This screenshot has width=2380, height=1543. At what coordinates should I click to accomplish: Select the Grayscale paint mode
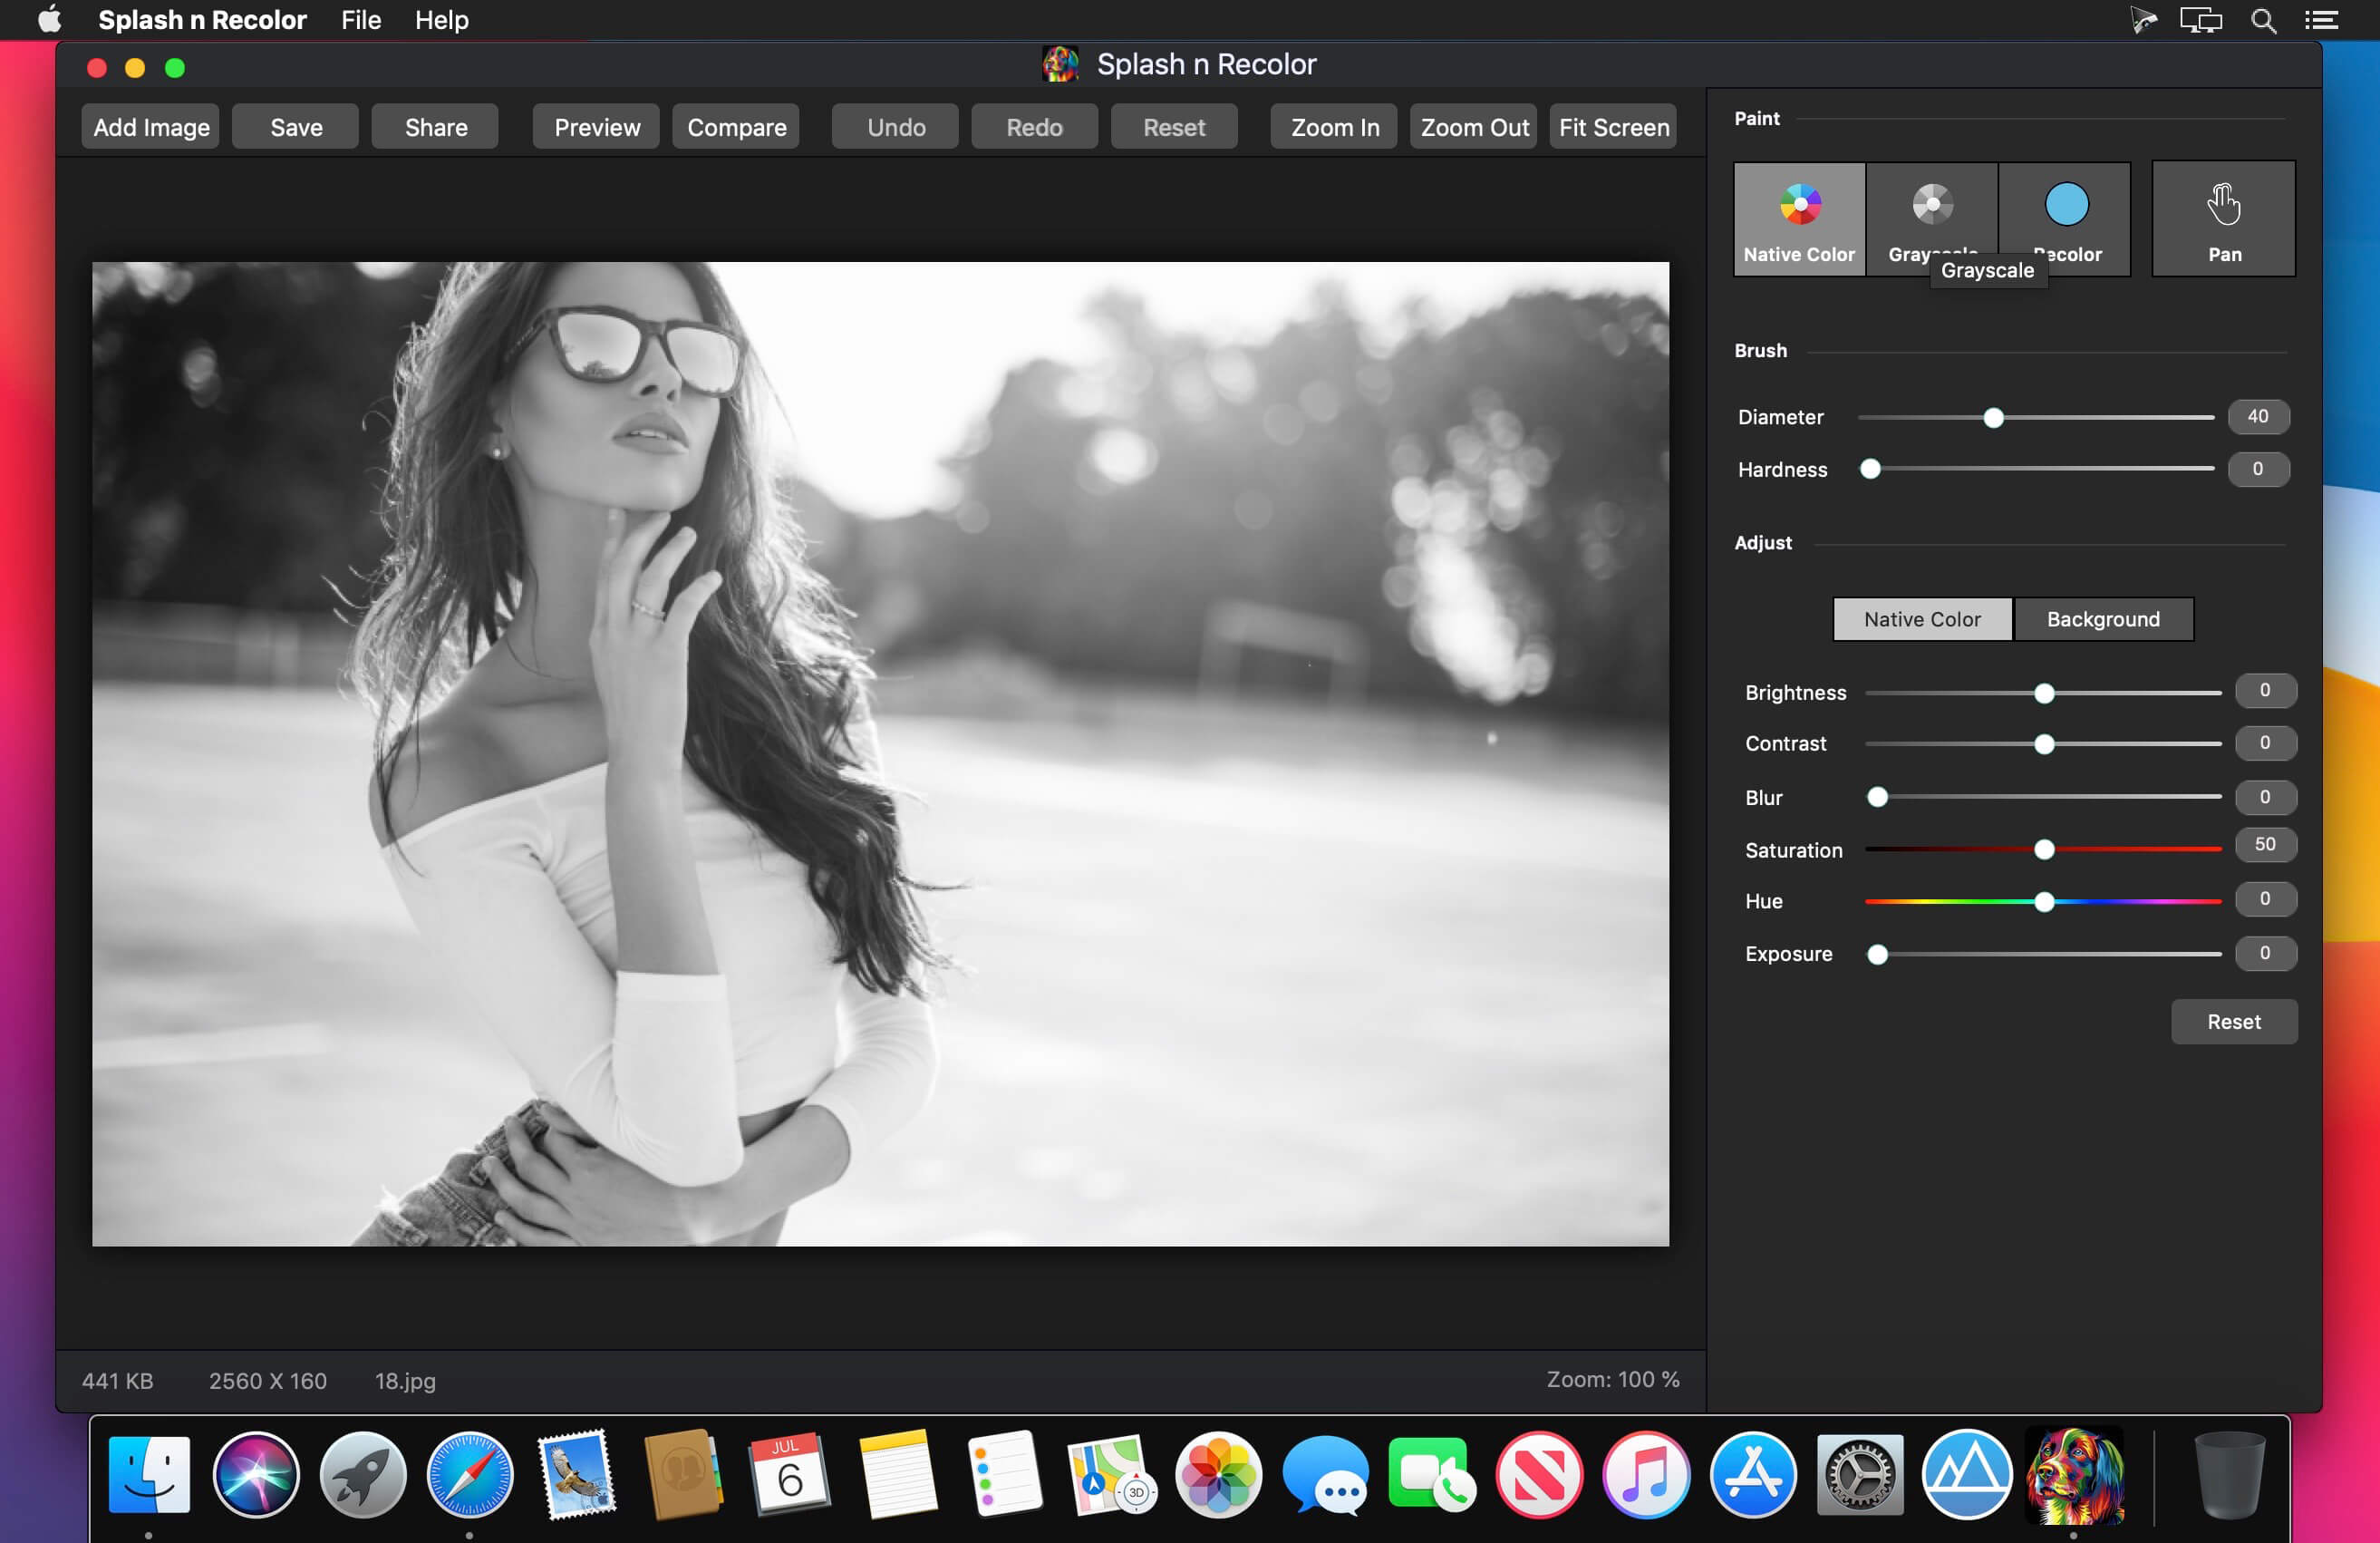[x=1930, y=209]
